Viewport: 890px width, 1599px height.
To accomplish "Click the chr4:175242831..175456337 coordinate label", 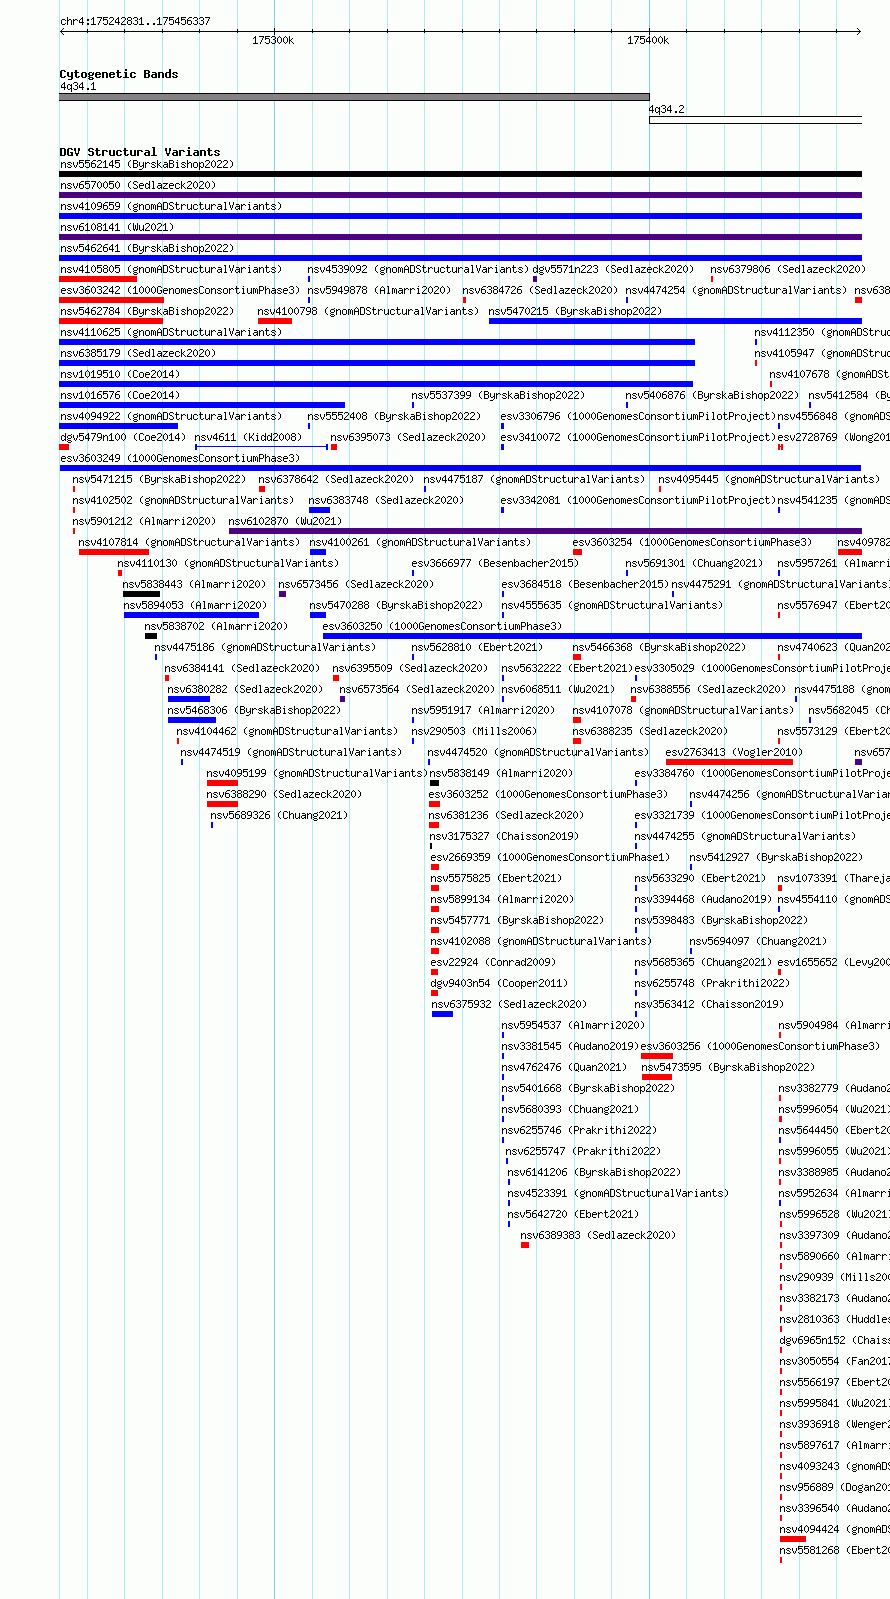I will coord(135,21).
